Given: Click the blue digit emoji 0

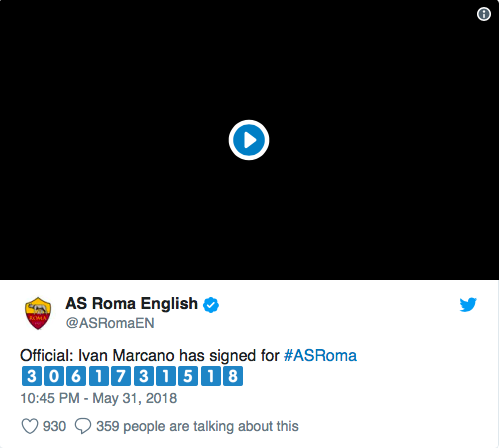Looking at the screenshot, I should (x=54, y=376).
